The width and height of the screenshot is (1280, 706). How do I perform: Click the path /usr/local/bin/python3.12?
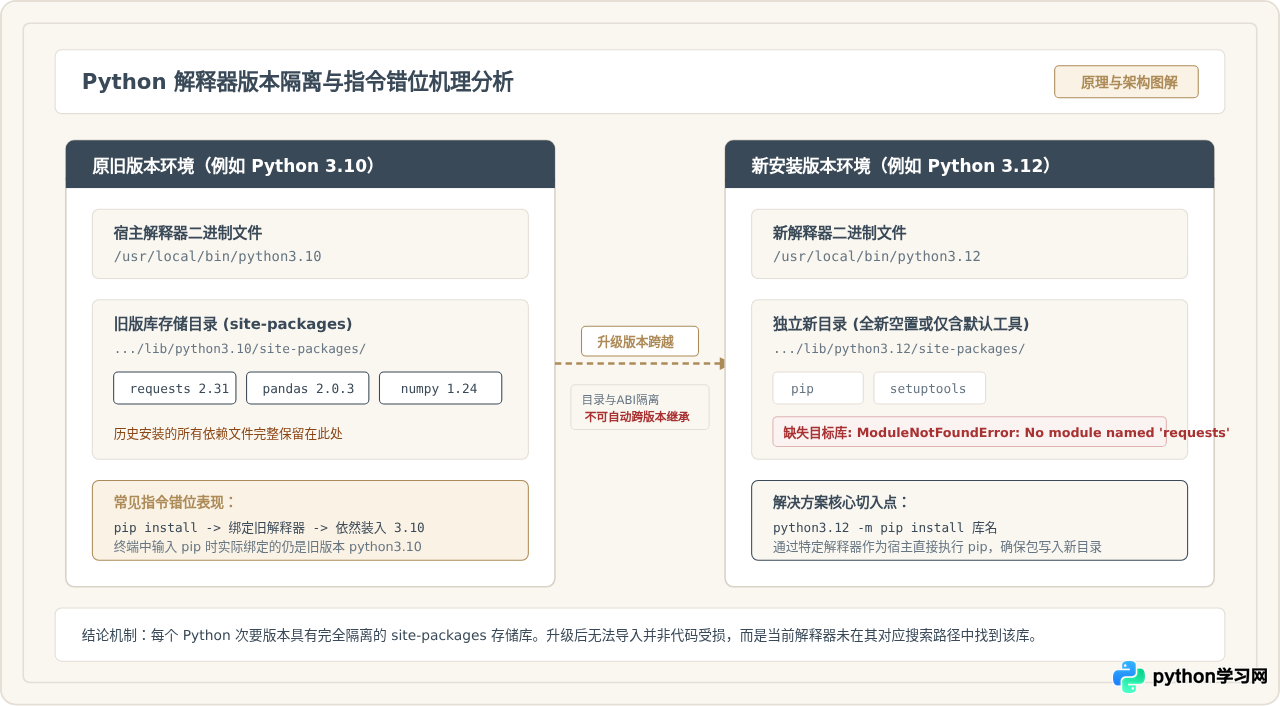877,256
